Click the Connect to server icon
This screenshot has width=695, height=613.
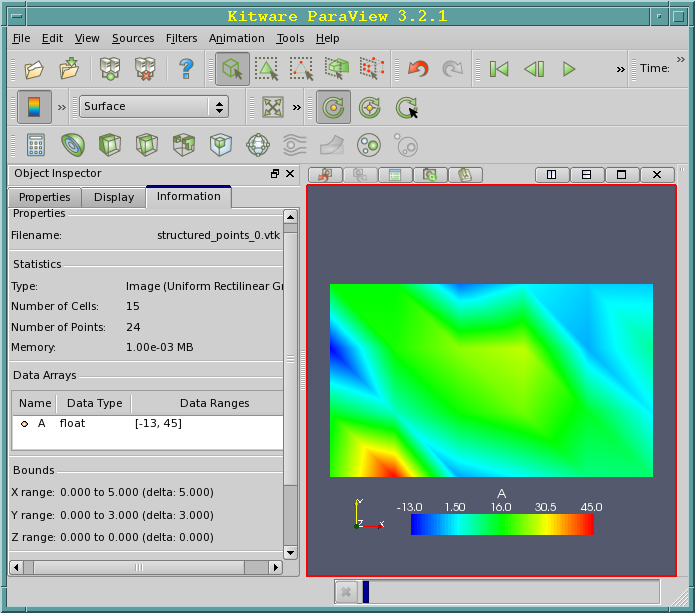pyautogui.click(x=110, y=69)
